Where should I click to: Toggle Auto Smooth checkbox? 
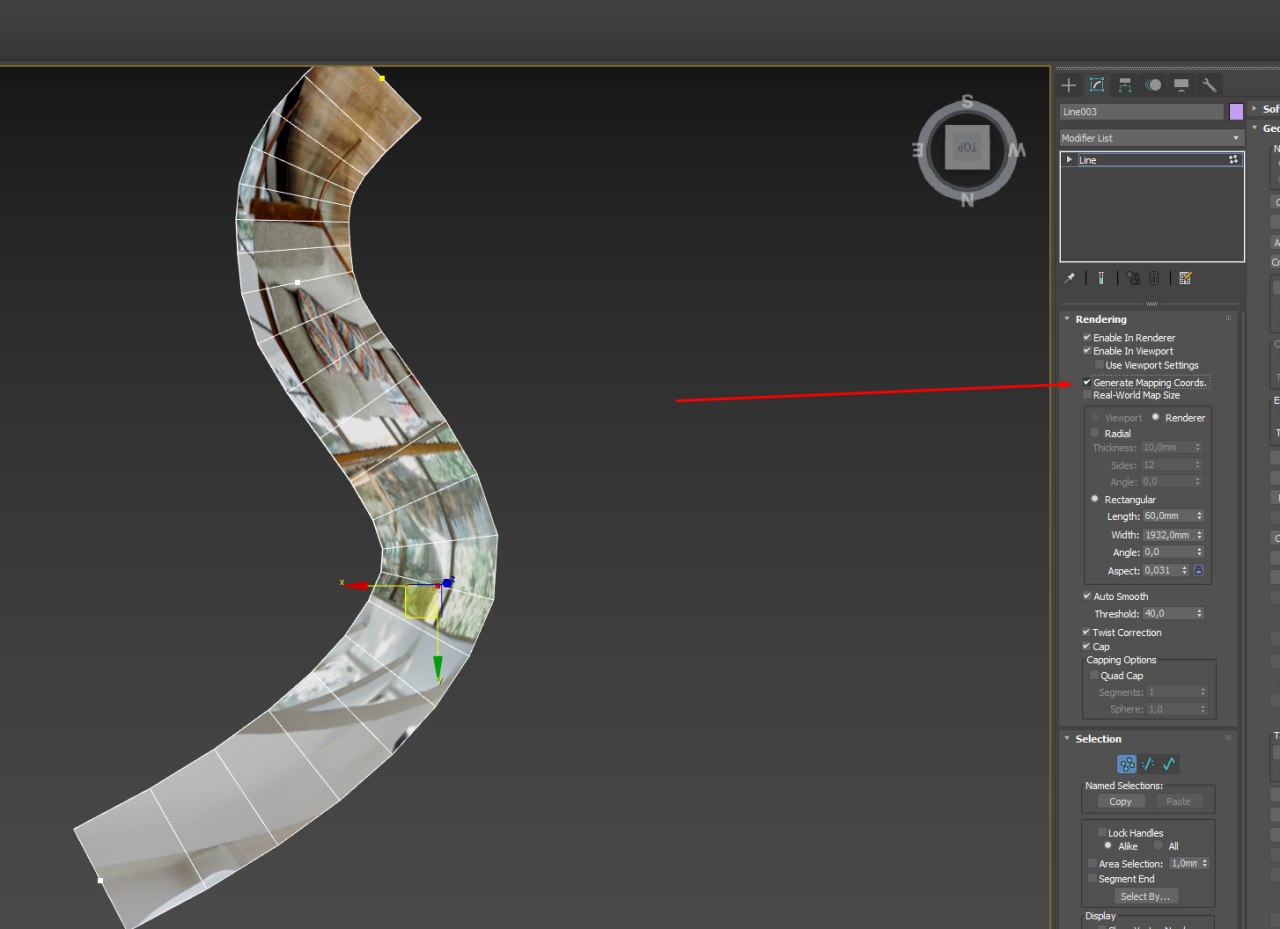1087,596
